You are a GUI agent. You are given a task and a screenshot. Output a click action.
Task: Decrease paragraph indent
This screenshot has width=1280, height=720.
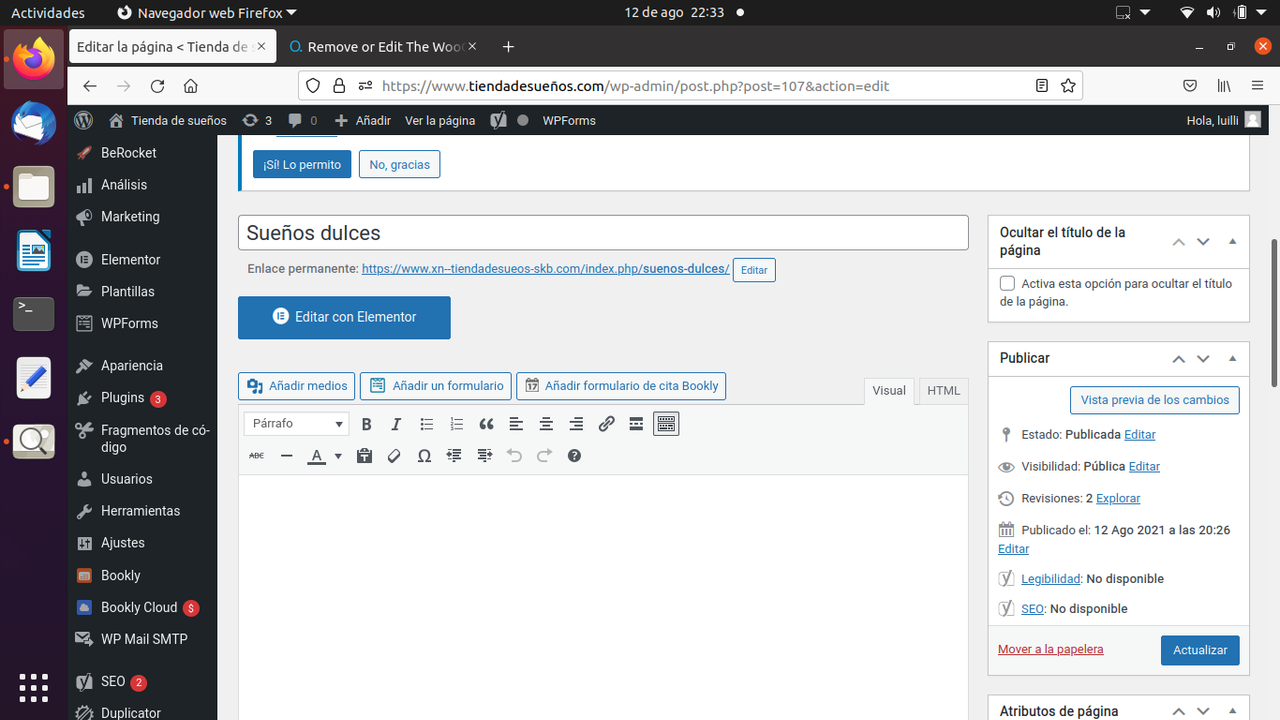(454, 456)
